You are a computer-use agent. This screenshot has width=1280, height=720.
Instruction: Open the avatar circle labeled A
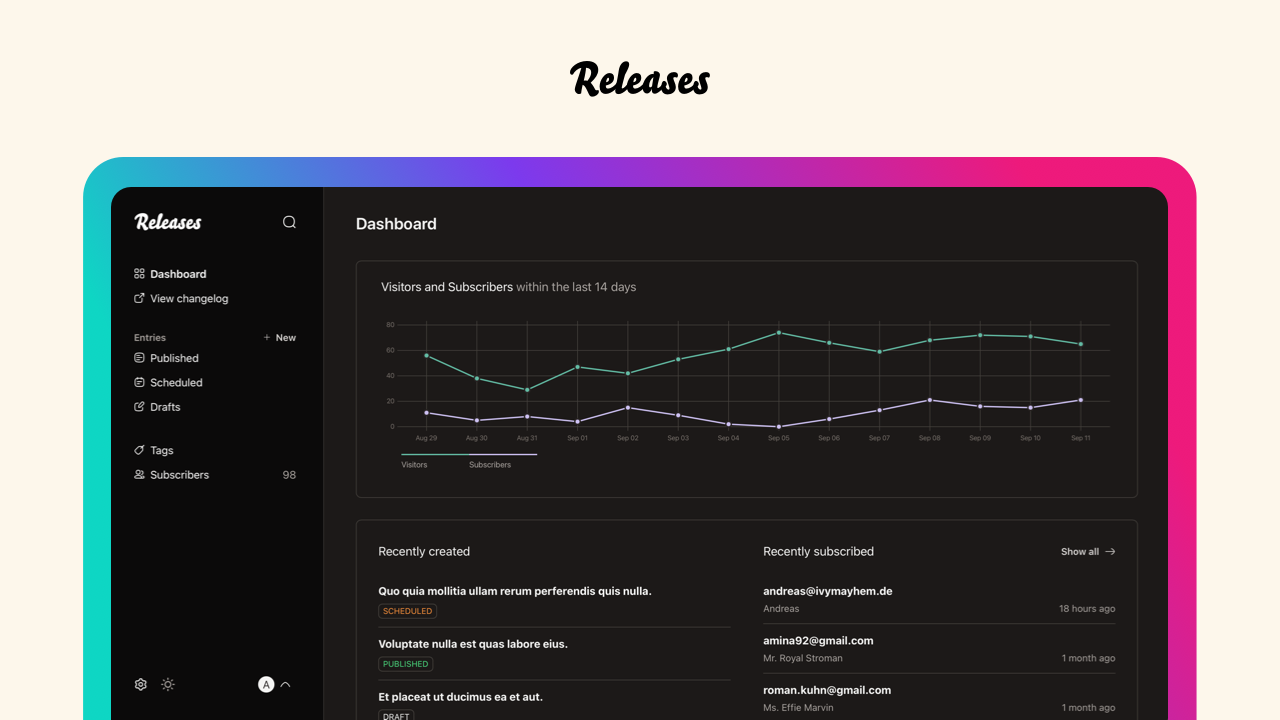tap(266, 684)
